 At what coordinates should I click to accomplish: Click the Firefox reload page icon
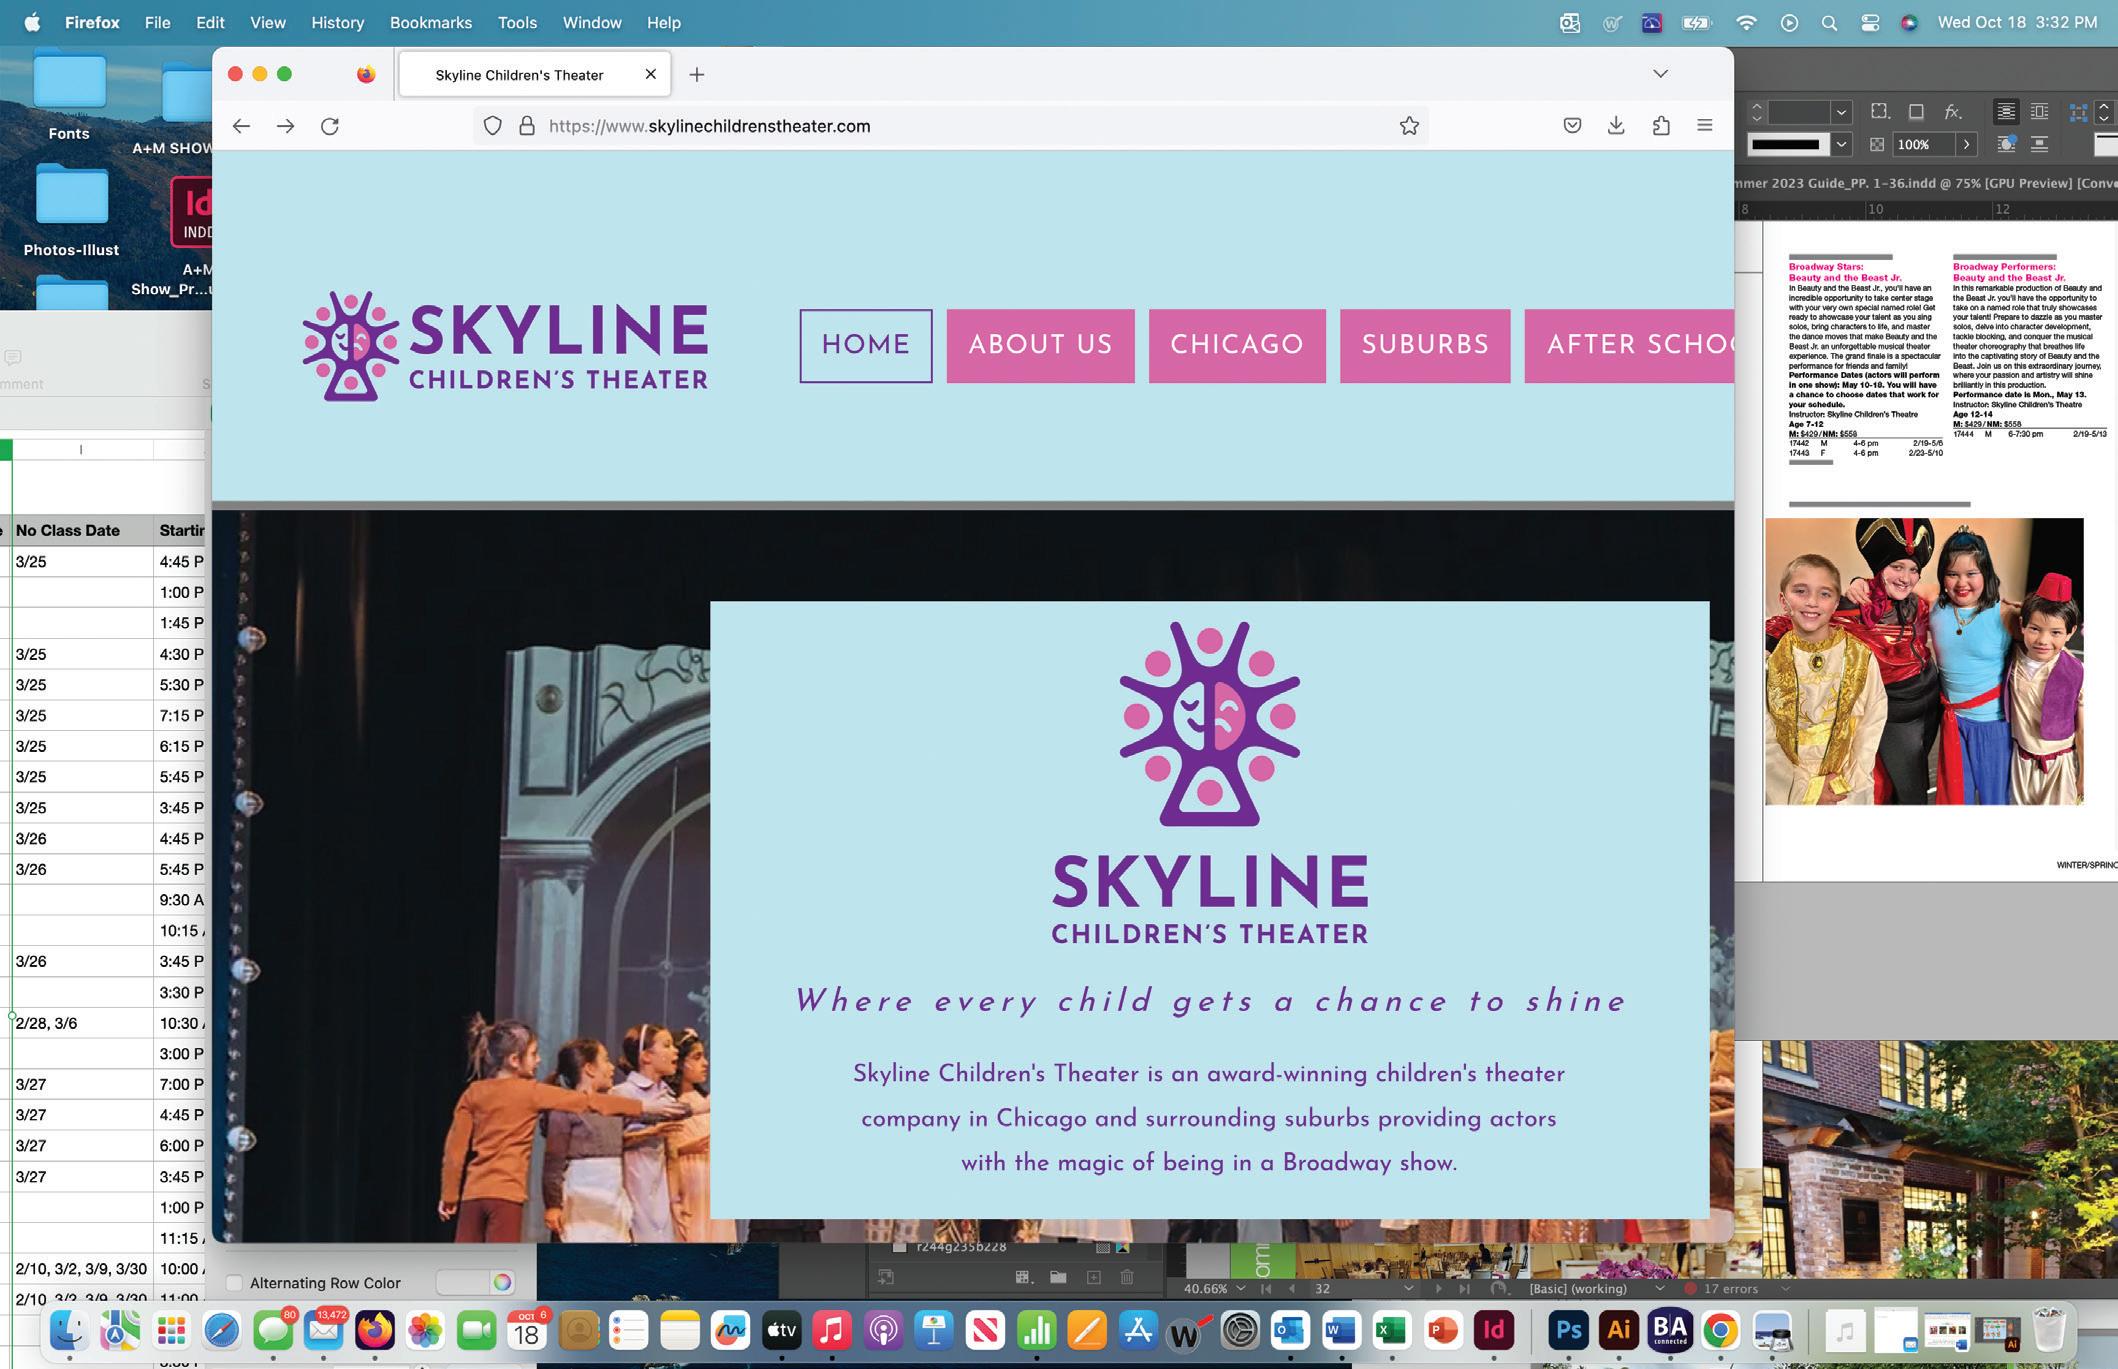click(330, 126)
